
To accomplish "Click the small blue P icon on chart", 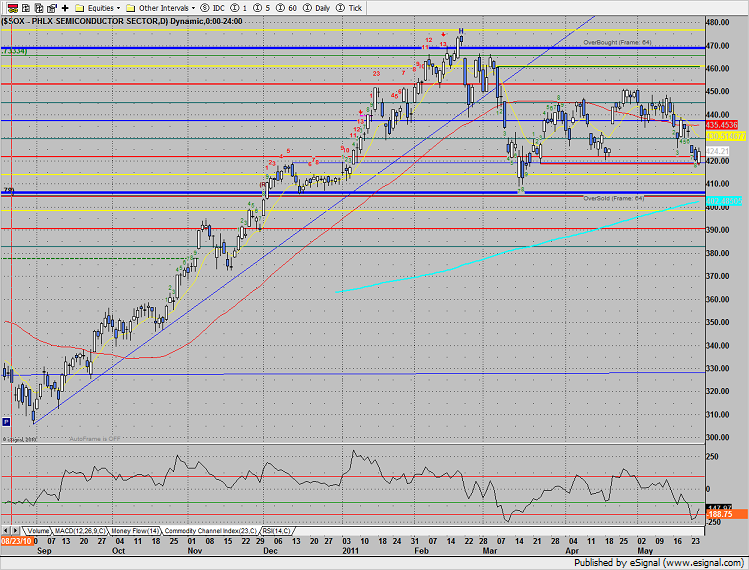I will coord(6,421).
